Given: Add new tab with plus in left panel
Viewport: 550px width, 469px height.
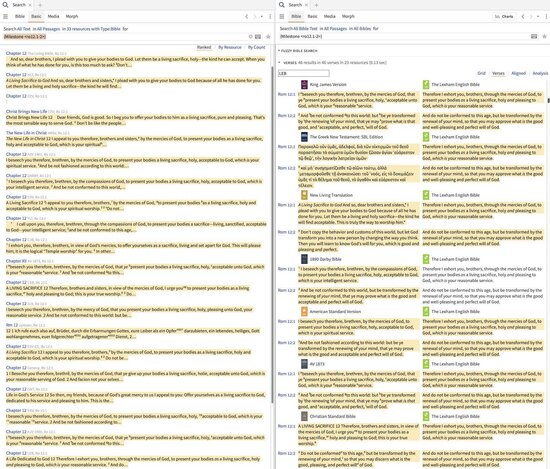Looking at the screenshot, I should click(40, 5).
